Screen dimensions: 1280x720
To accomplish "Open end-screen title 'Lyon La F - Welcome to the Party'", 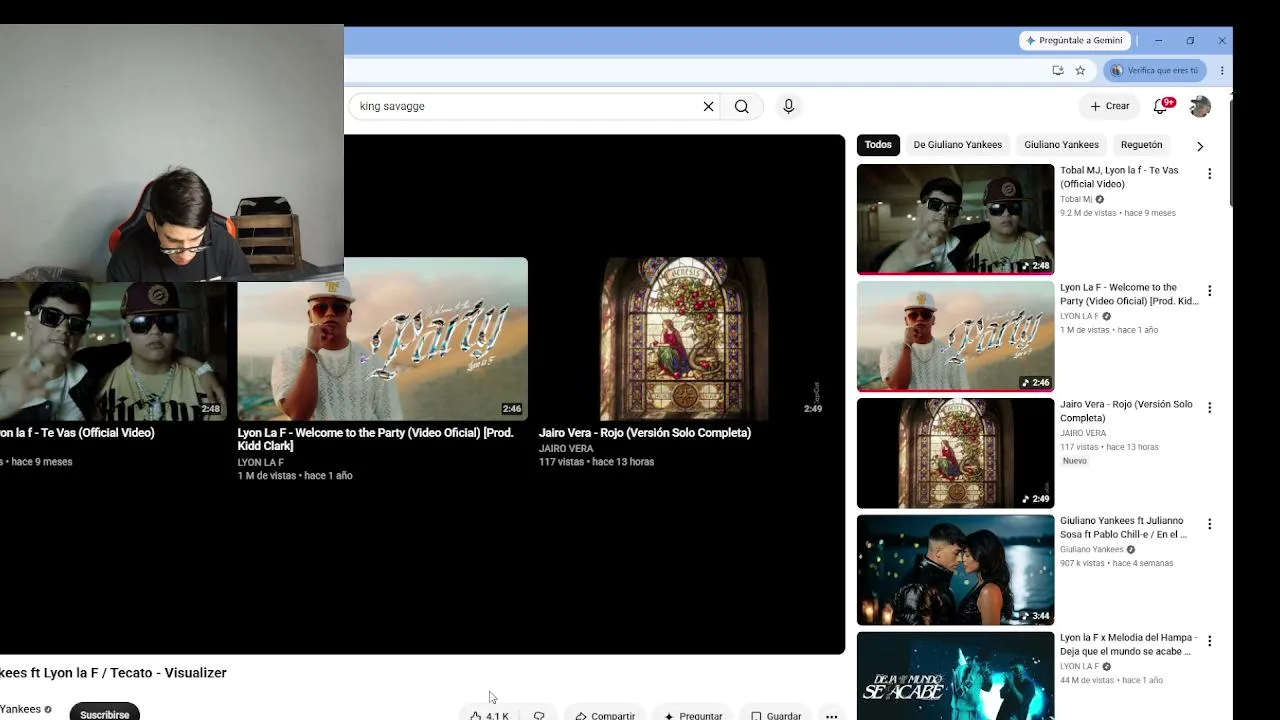I will click(375, 439).
